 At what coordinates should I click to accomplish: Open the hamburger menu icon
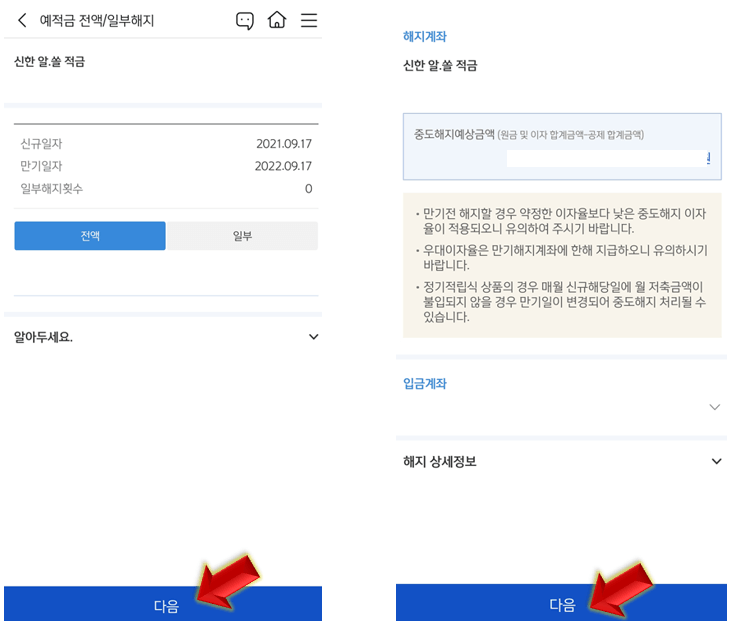tap(309, 20)
